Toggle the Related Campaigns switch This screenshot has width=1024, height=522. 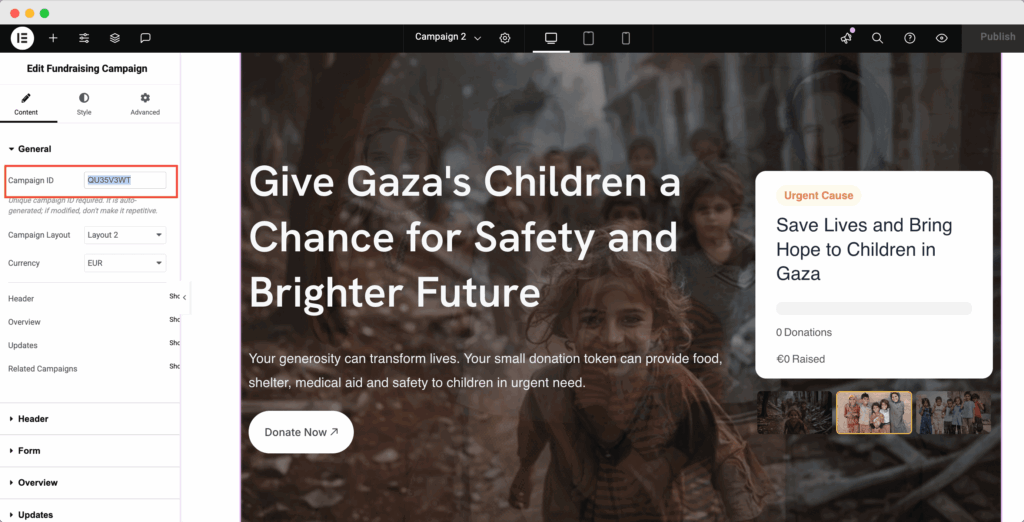coord(174,367)
